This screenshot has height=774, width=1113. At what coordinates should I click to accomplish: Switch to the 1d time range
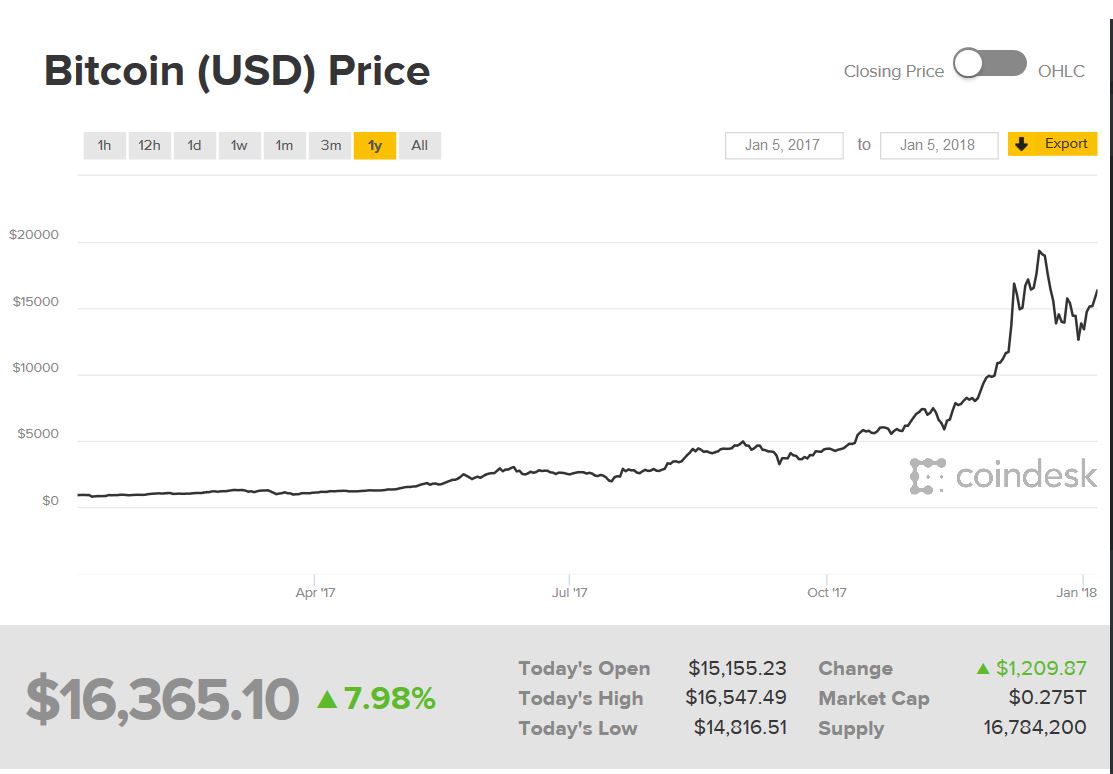(194, 146)
